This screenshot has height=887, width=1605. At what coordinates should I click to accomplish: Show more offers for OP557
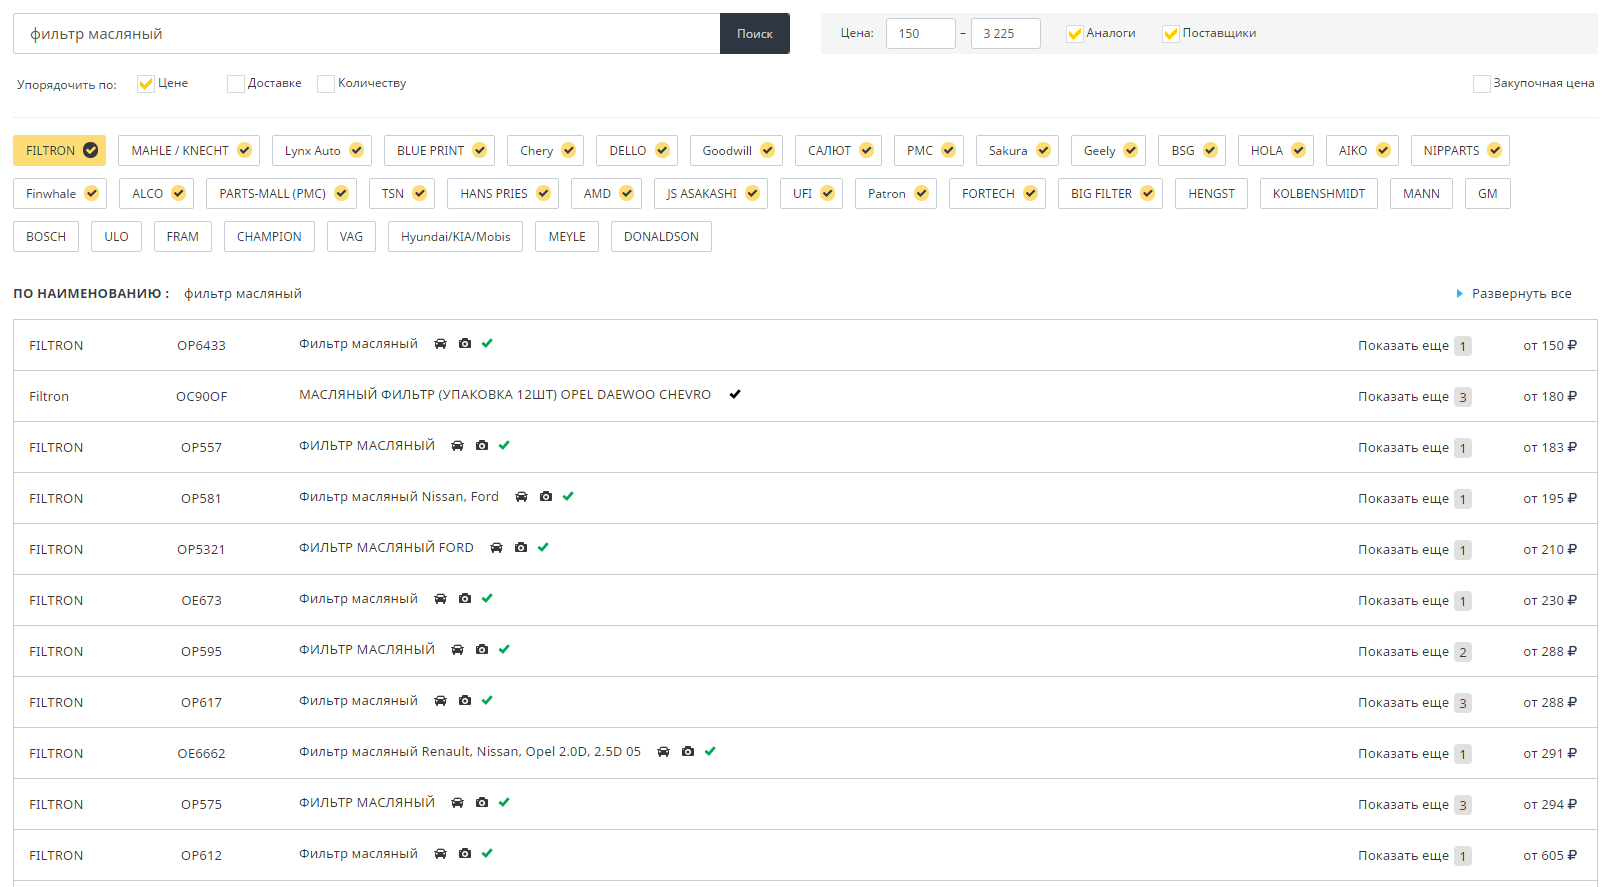point(1414,448)
